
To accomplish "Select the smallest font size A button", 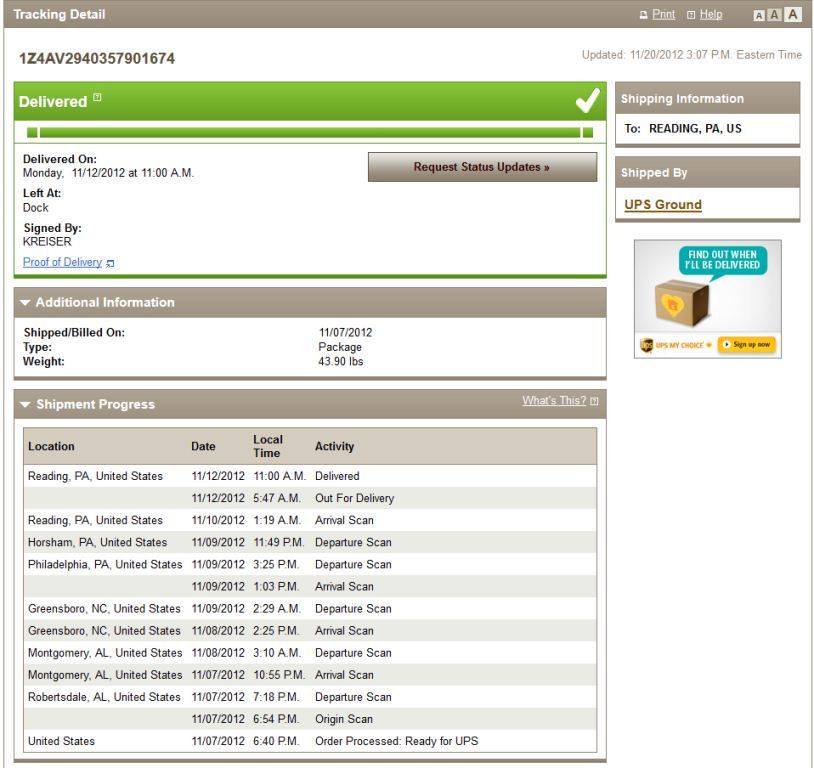I will click(x=761, y=15).
